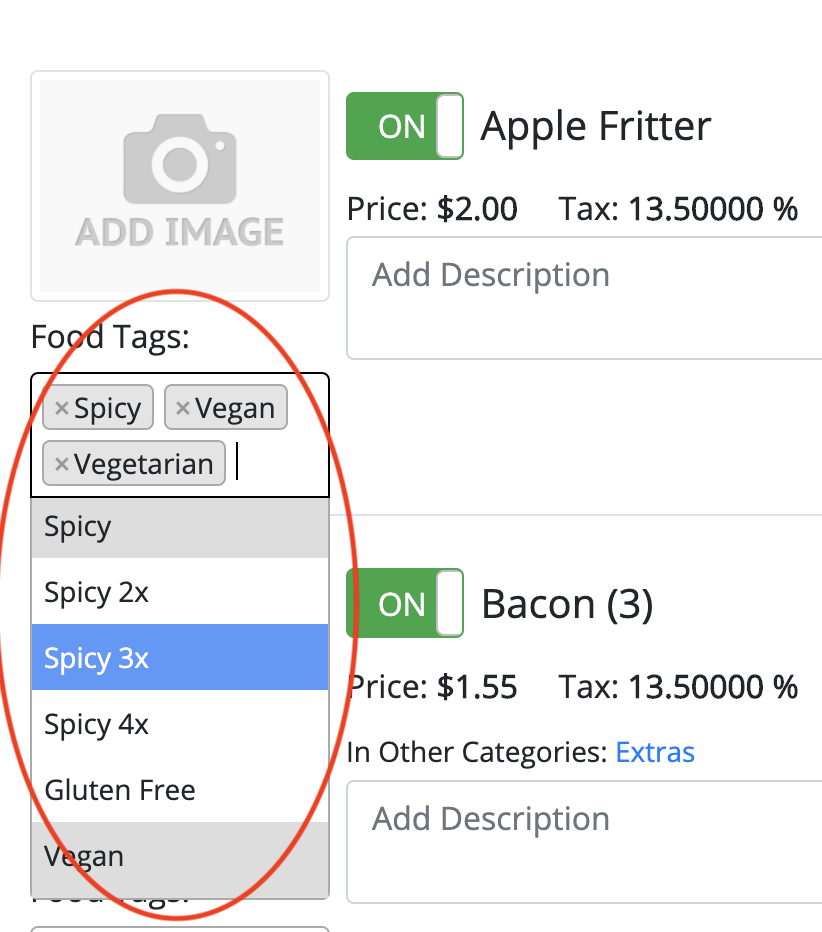
Task: Remove the Vegan tag using its × icon
Action: point(183,407)
